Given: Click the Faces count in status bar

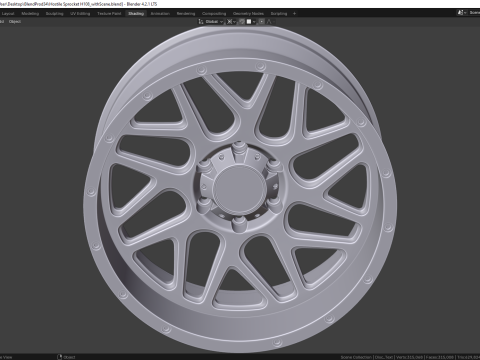Looking at the screenshot, I should pos(440,357).
